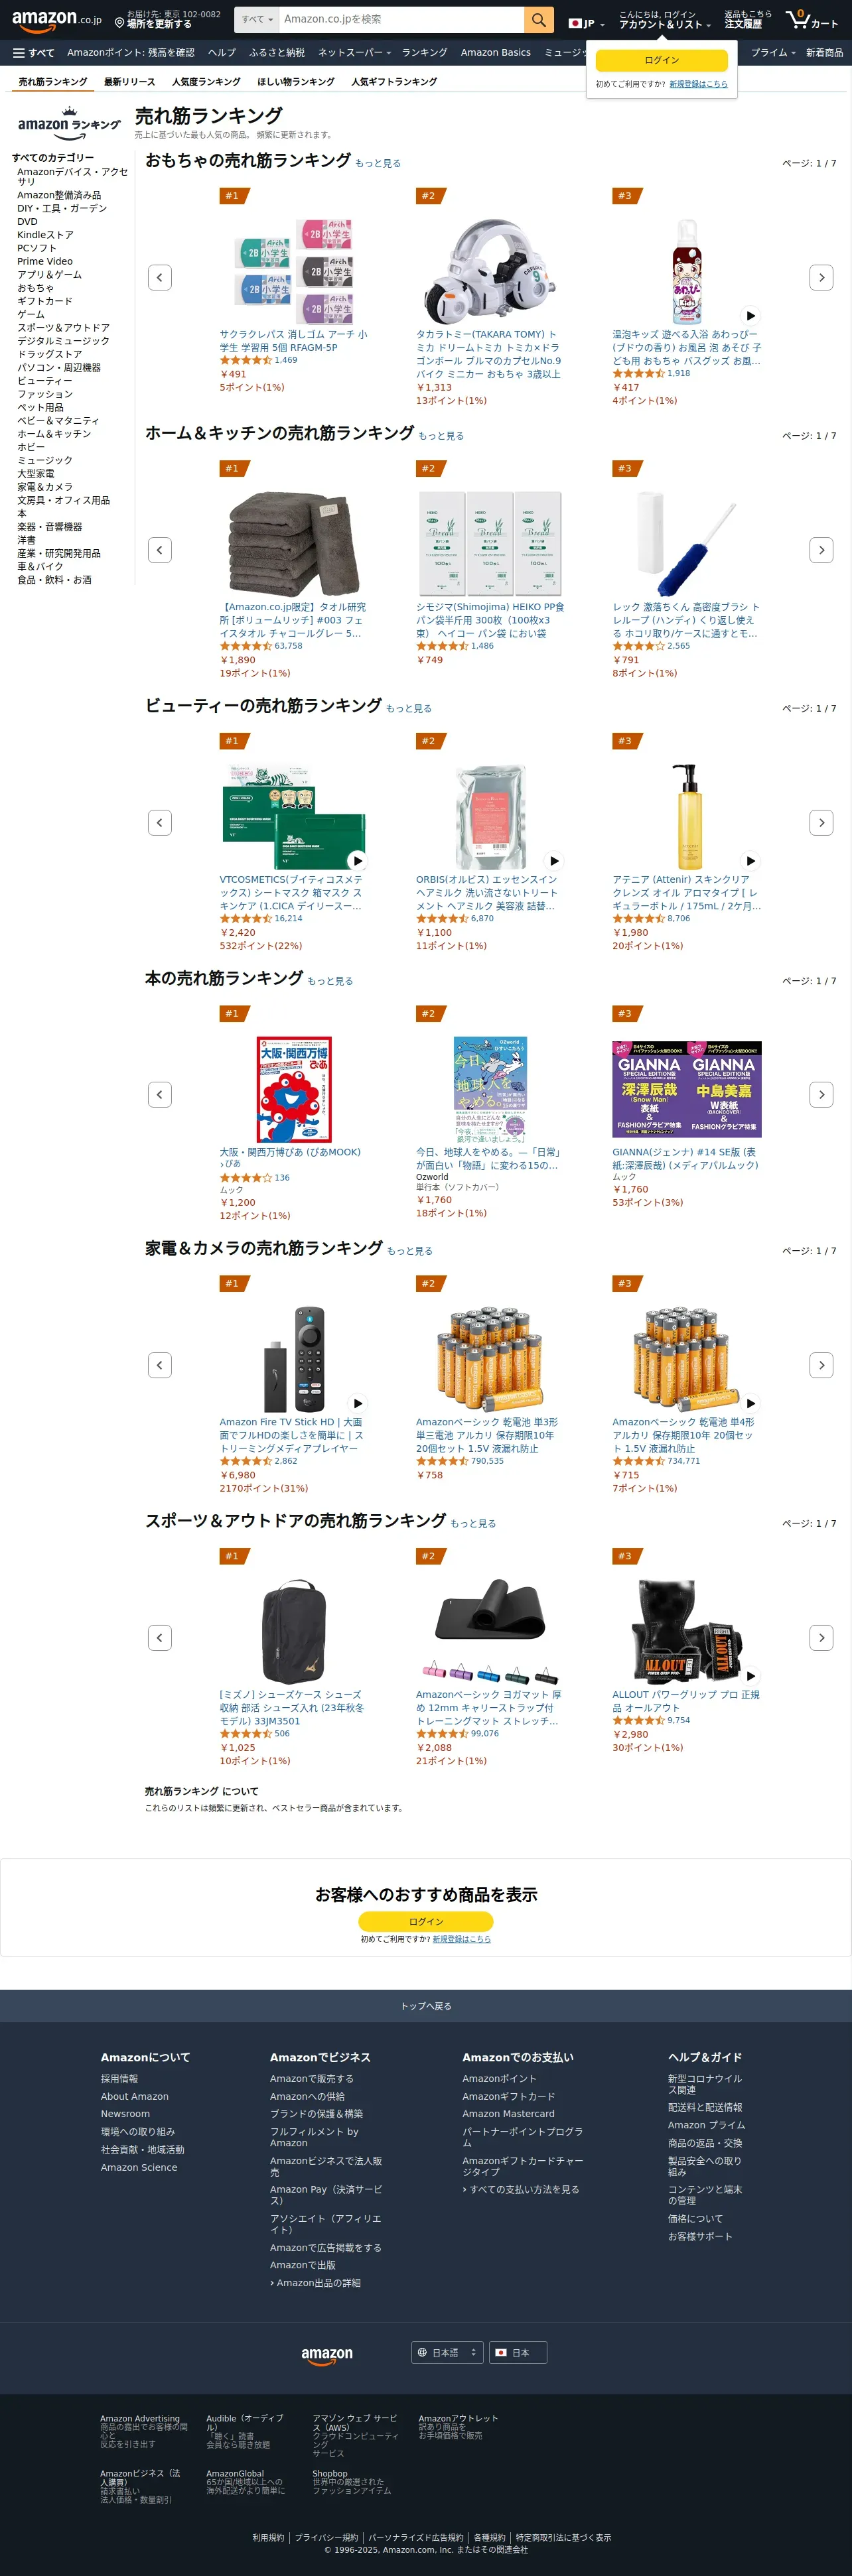Open the すべて search category dropdown

[x=257, y=20]
